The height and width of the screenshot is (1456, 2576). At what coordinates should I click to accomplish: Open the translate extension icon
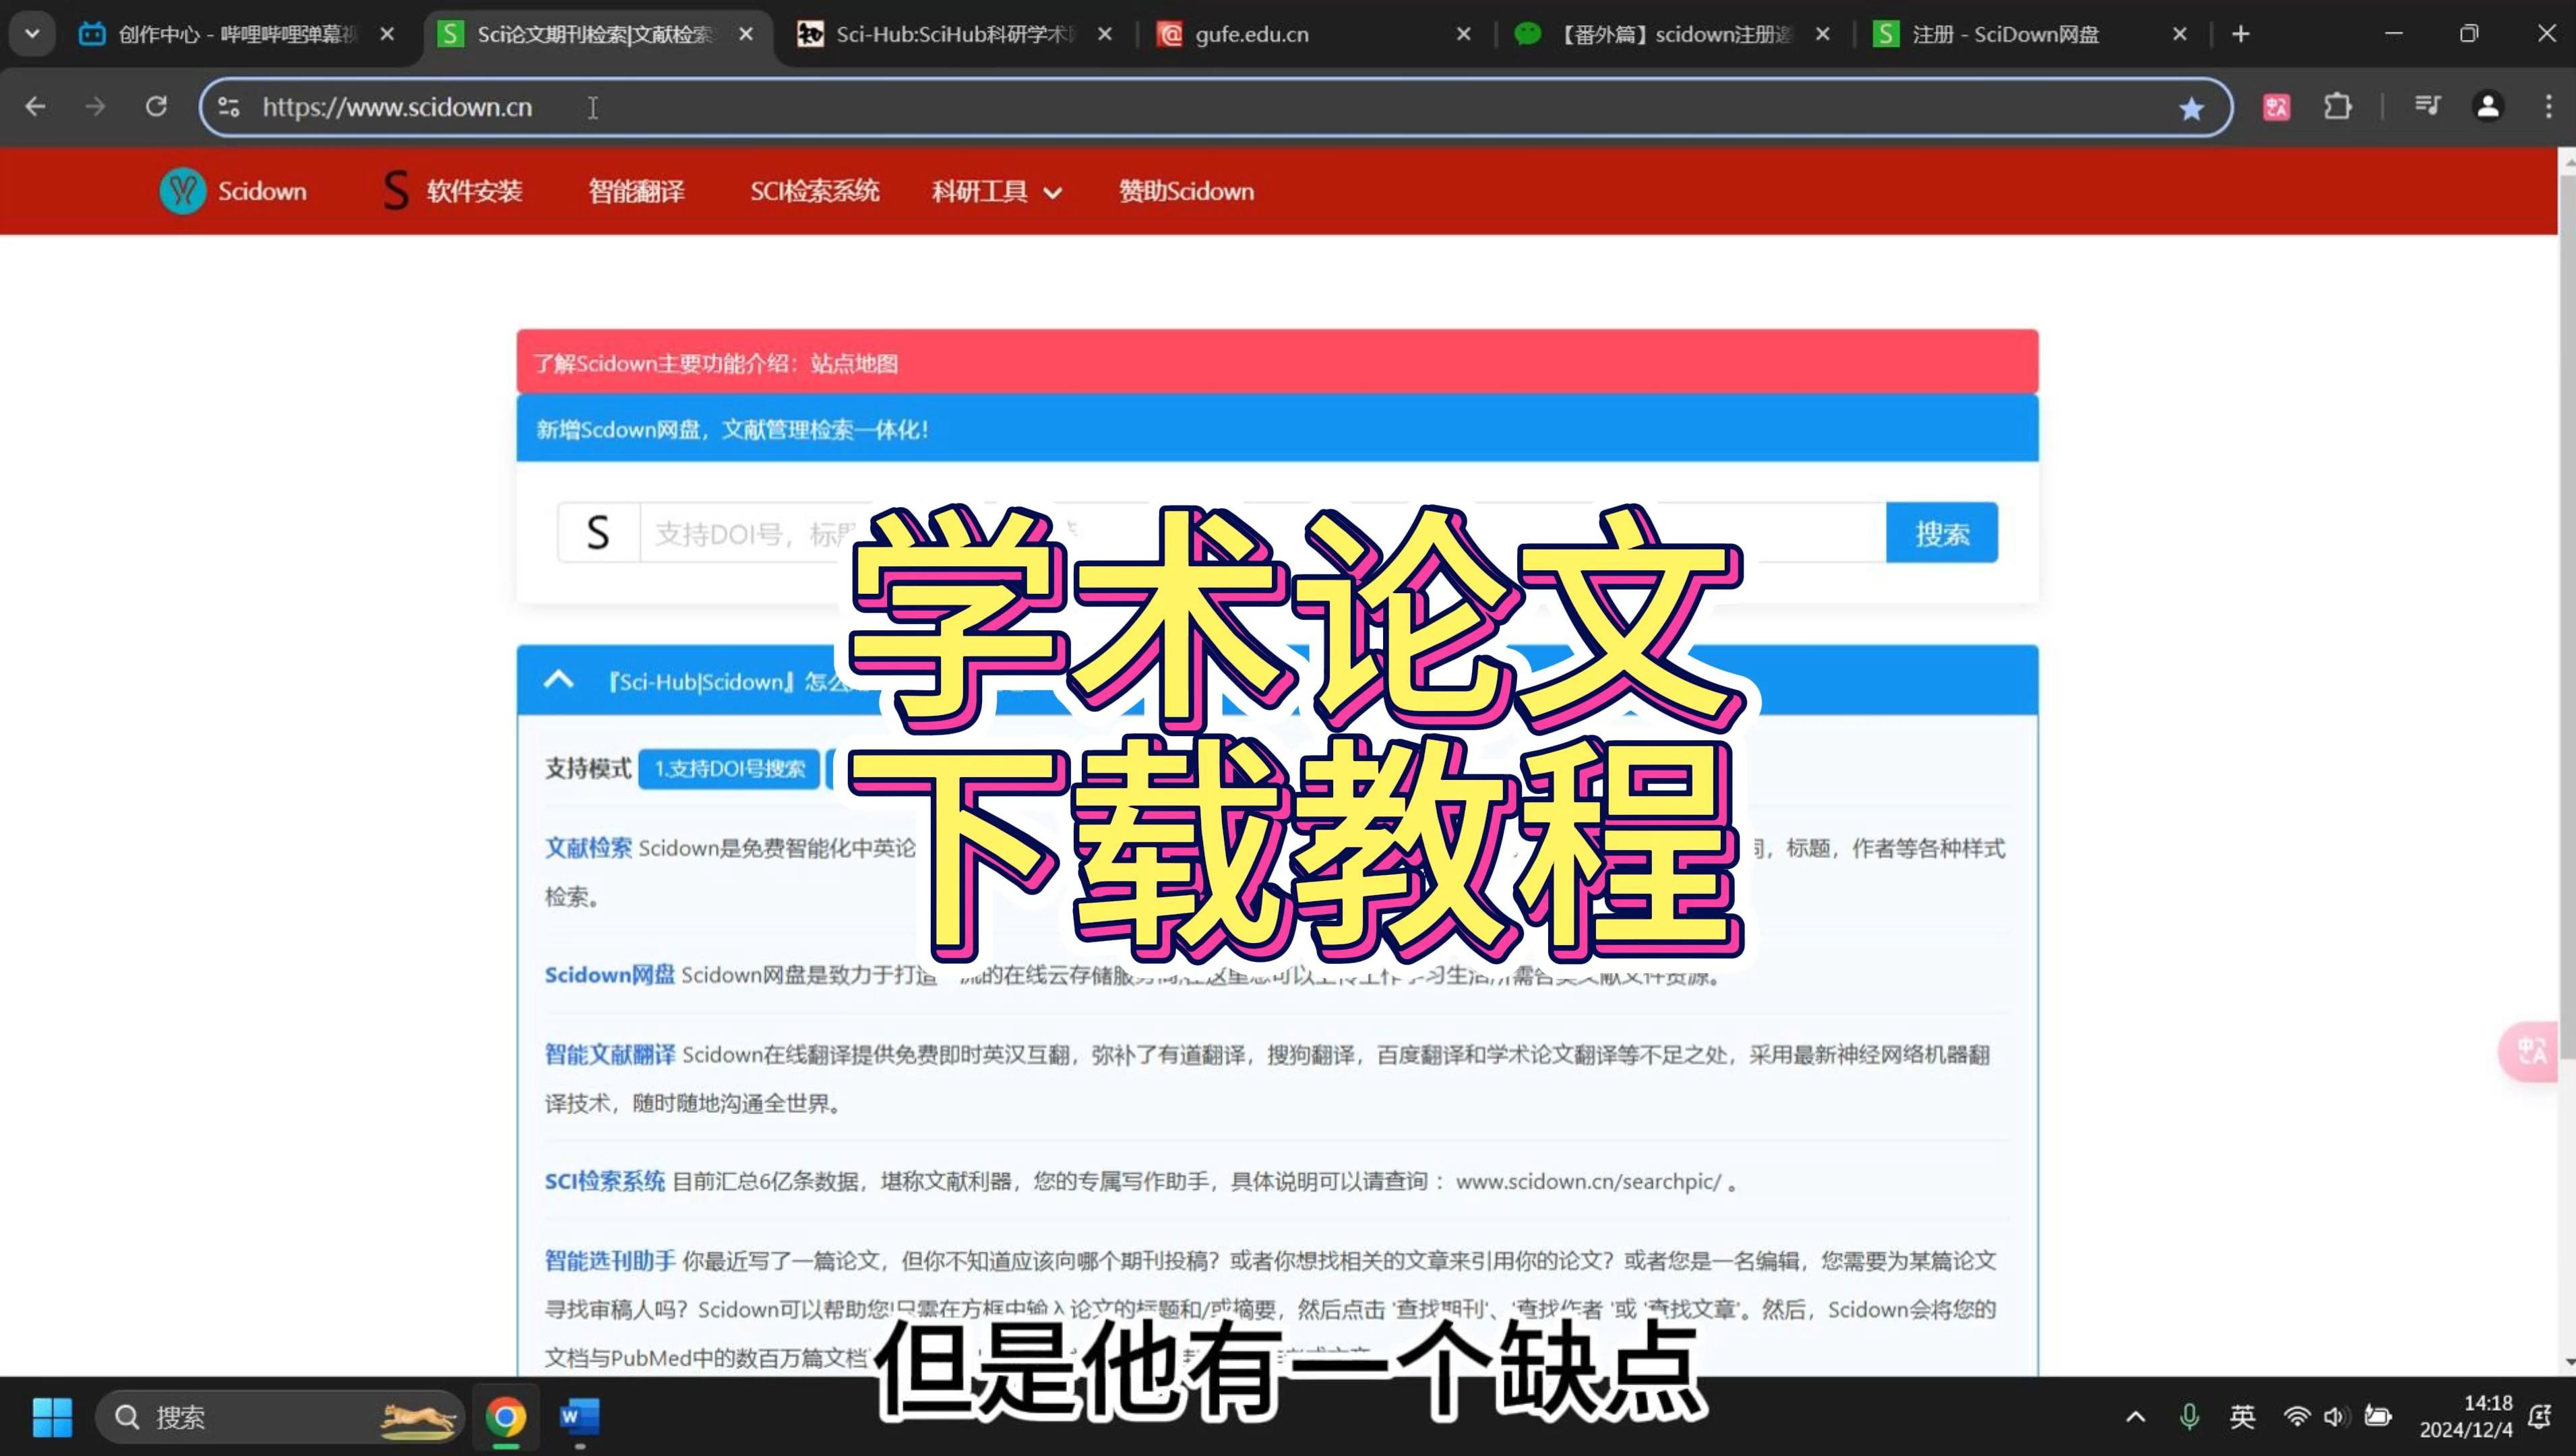tap(2277, 107)
